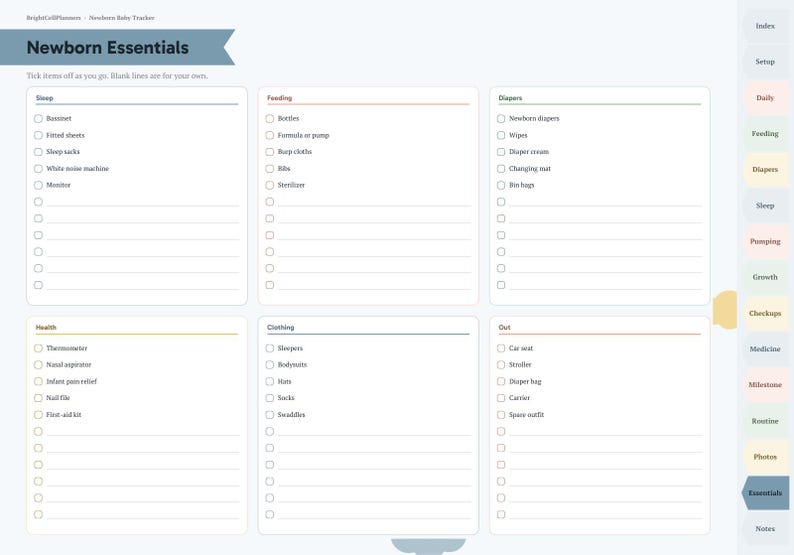The width and height of the screenshot is (794, 555).
Task: Open the Diapers side tab
Action: point(765,170)
